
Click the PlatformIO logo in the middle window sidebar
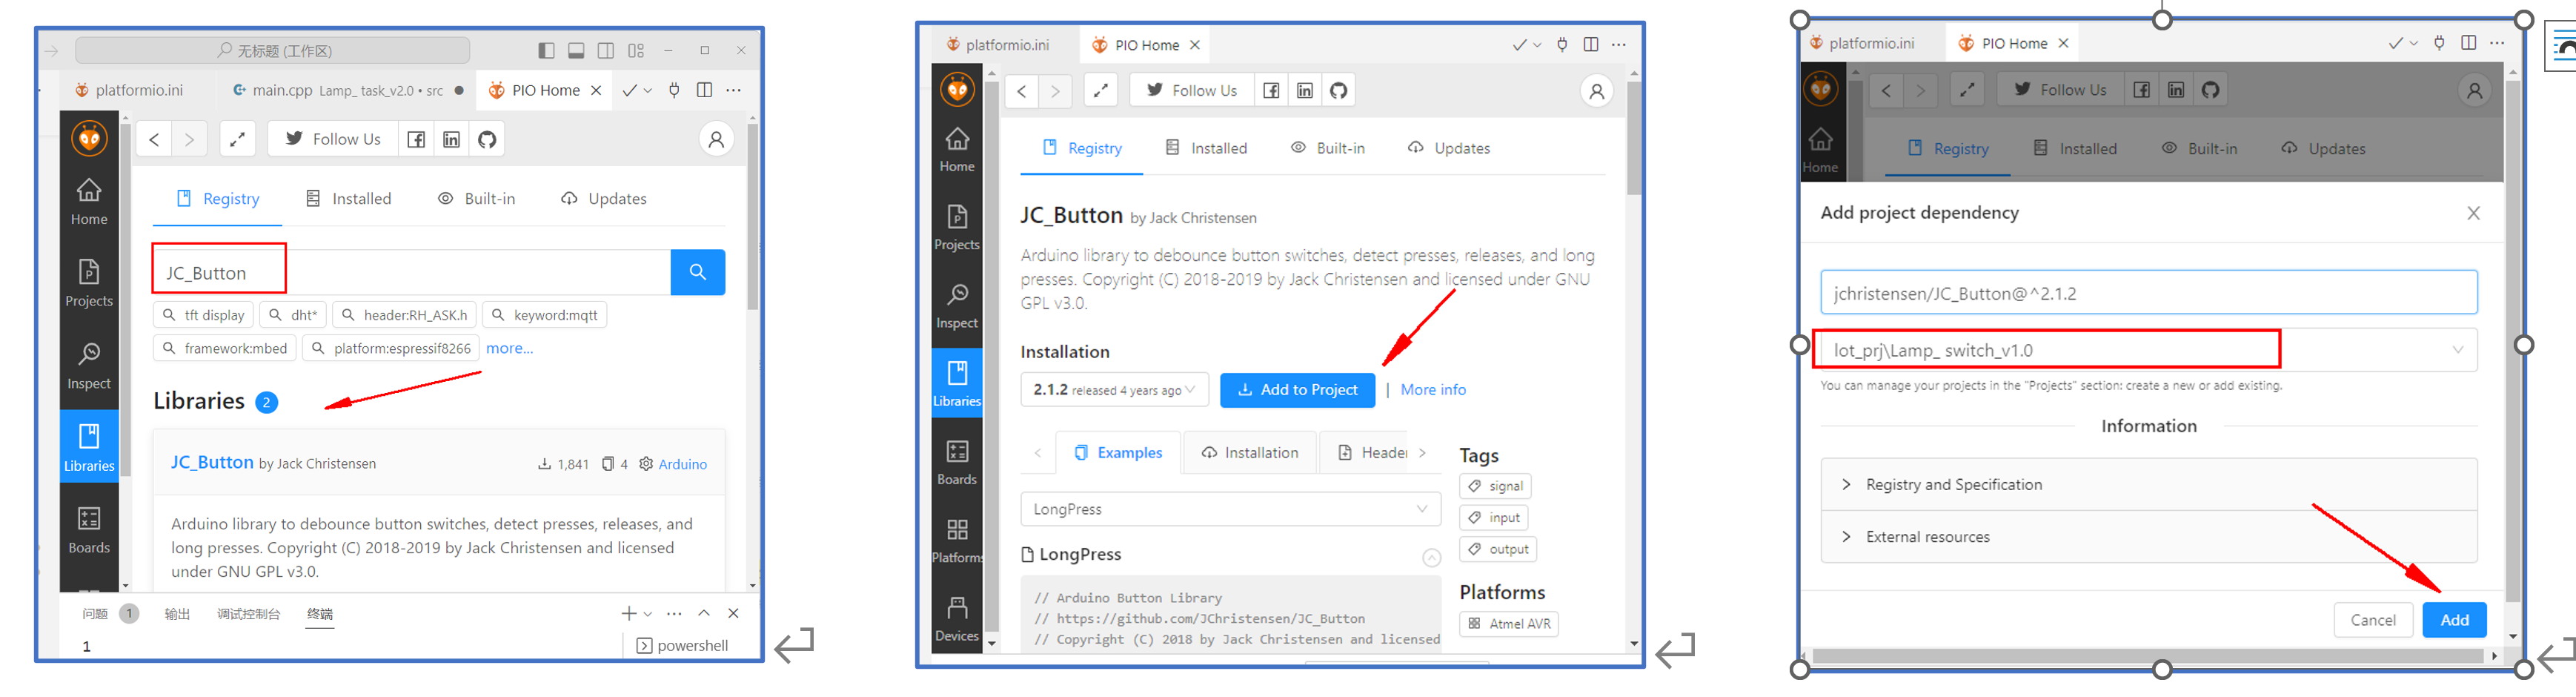957,90
